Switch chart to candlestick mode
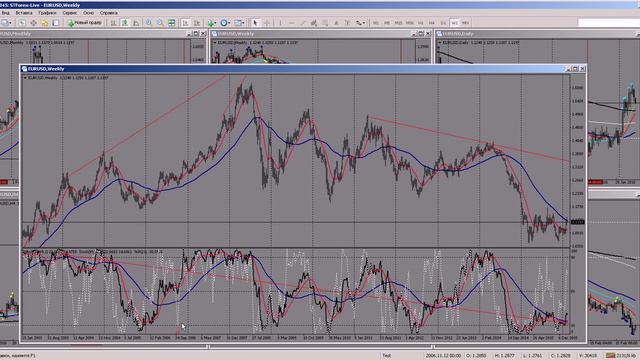Image resolution: width=640 pixels, height=360 pixels. pyautogui.click(x=124, y=23)
